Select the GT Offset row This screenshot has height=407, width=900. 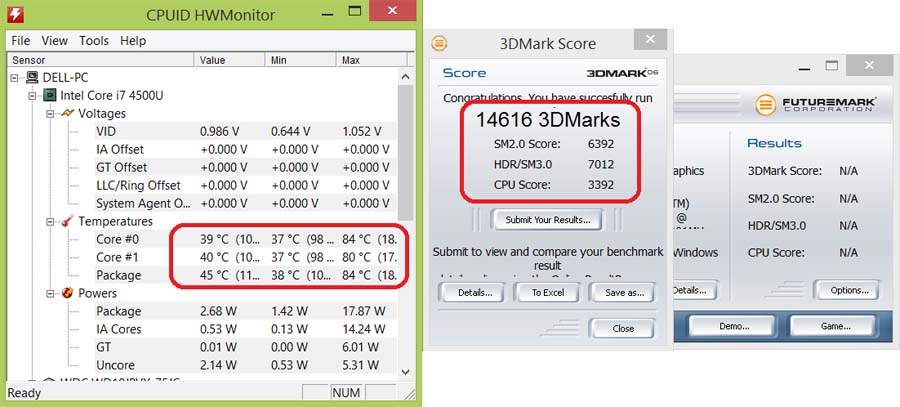(246, 167)
